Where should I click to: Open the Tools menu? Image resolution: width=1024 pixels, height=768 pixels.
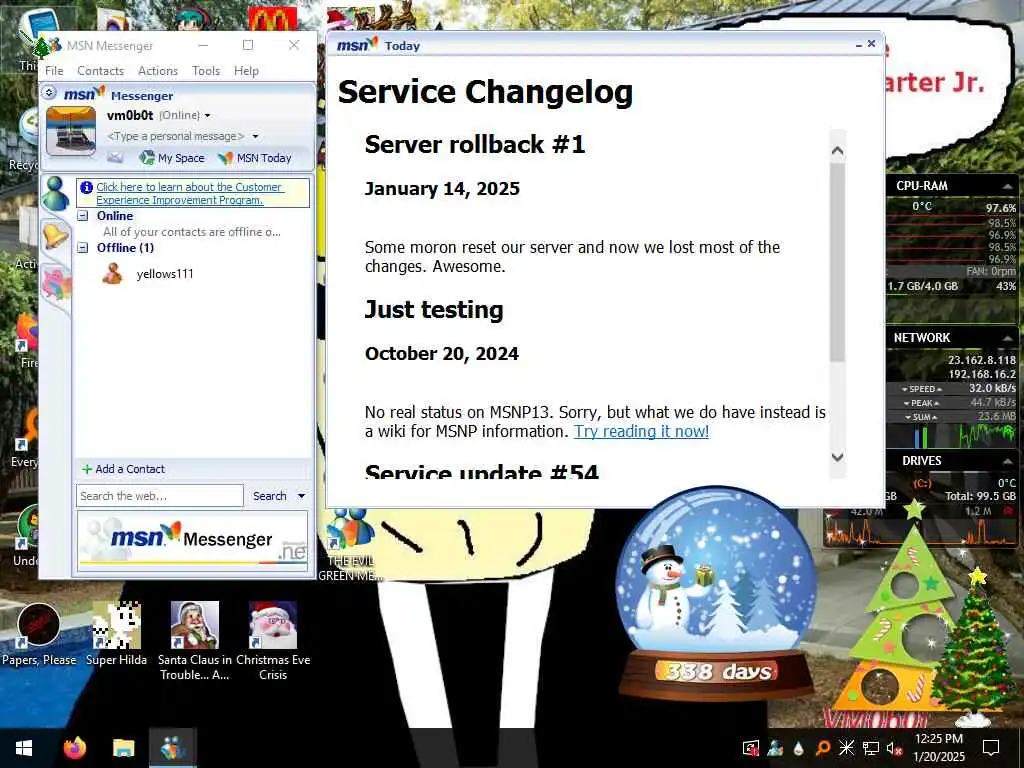coord(206,71)
